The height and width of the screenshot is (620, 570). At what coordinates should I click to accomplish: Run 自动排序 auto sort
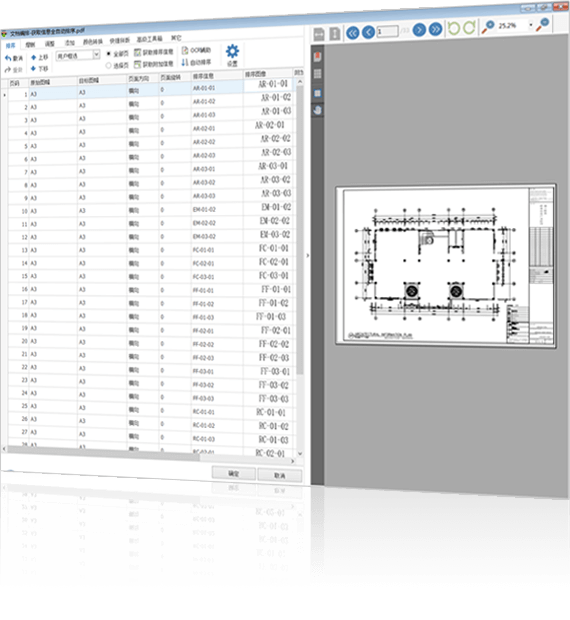[x=196, y=62]
